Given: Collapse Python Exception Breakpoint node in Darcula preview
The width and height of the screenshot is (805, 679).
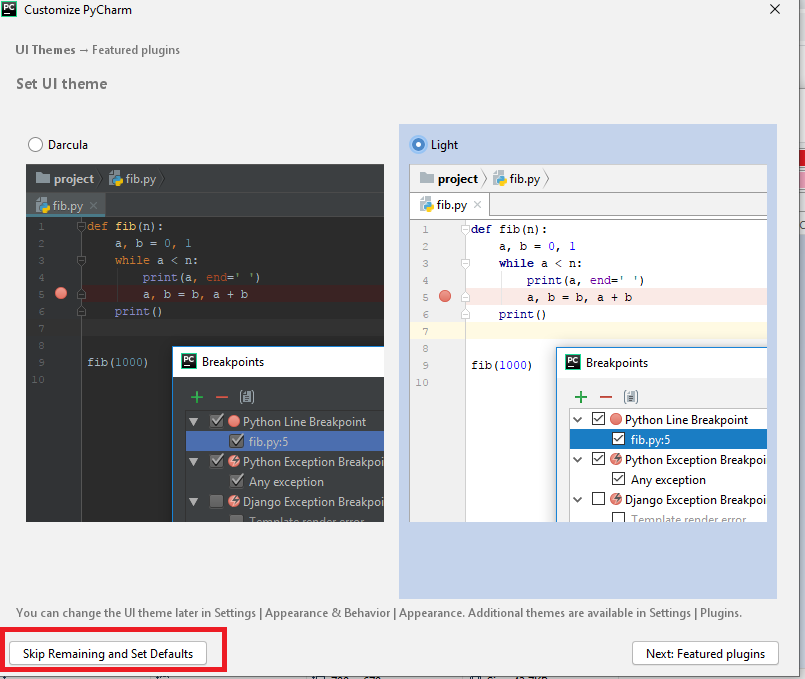Looking at the screenshot, I should (194, 462).
